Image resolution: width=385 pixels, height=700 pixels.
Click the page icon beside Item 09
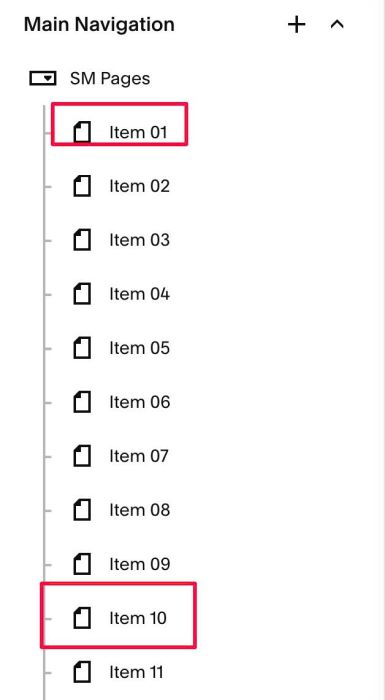82,564
